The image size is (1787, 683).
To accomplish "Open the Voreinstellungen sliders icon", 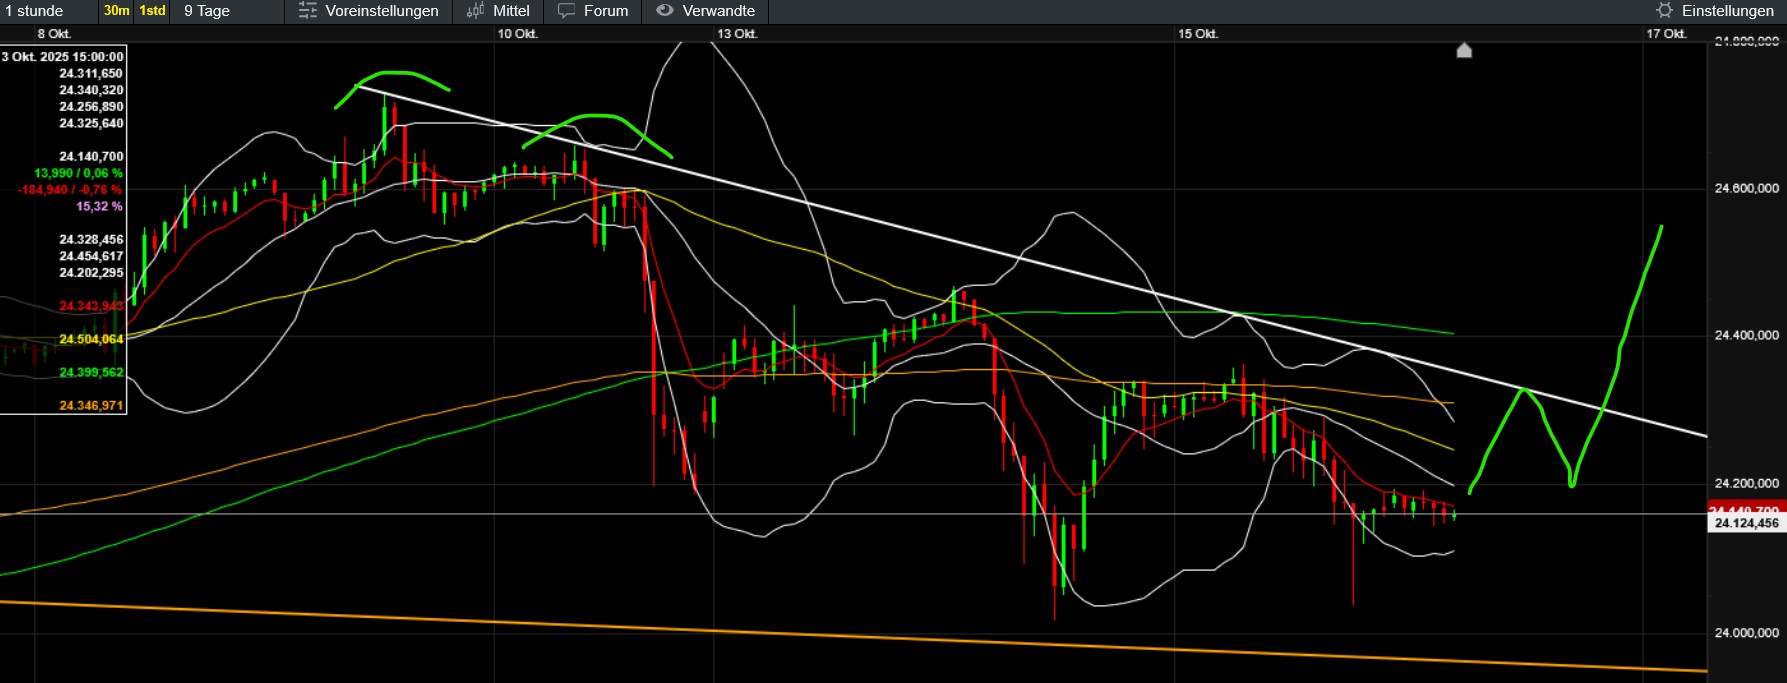I will (x=308, y=11).
